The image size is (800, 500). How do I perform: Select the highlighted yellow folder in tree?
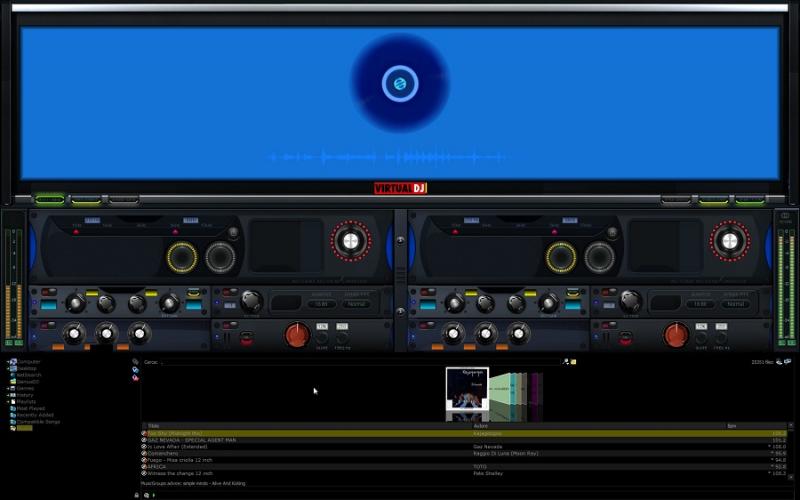24,429
